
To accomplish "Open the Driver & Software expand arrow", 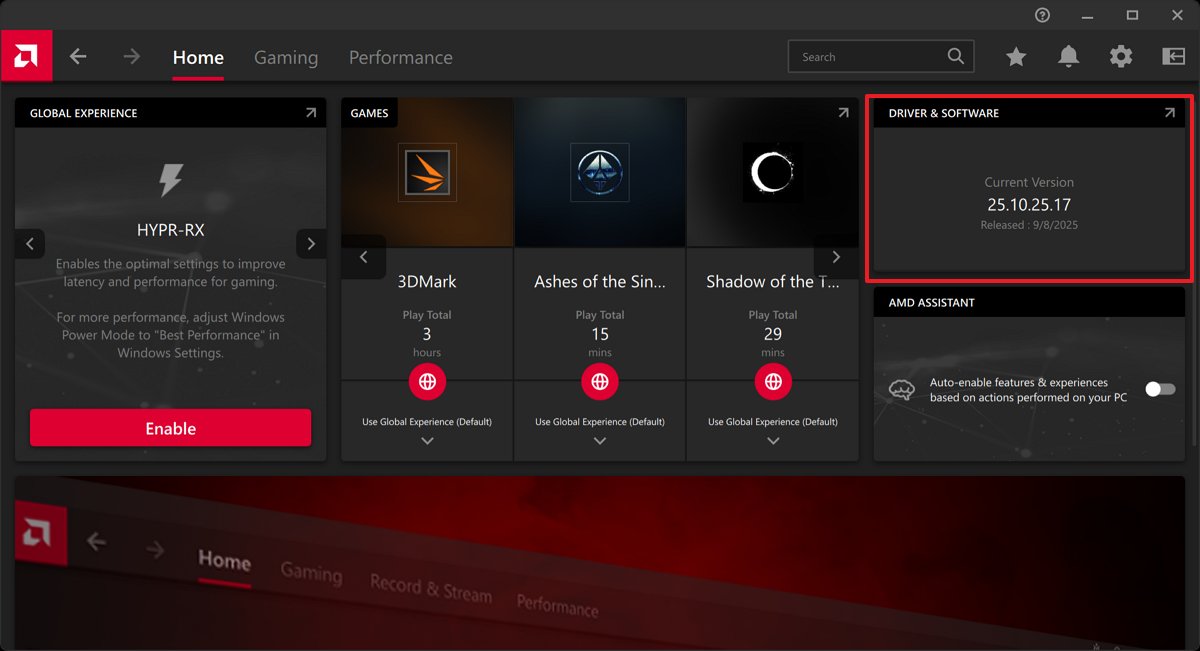I will tap(1169, 113).
